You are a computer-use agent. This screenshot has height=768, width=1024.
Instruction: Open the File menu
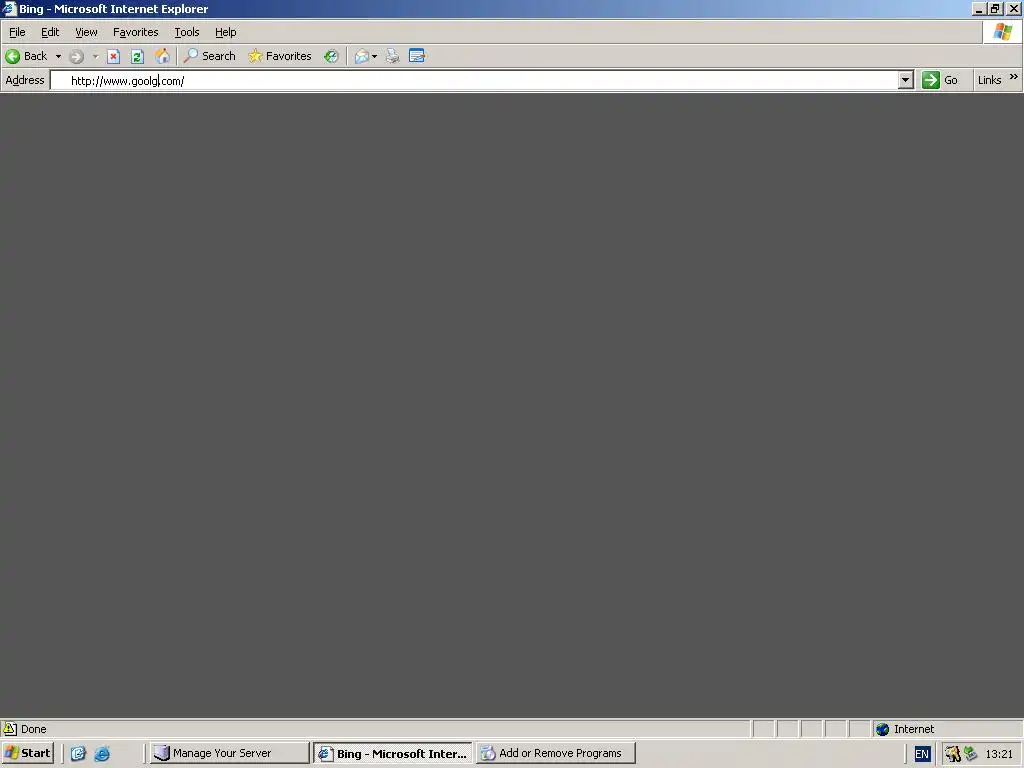(17, 32)
